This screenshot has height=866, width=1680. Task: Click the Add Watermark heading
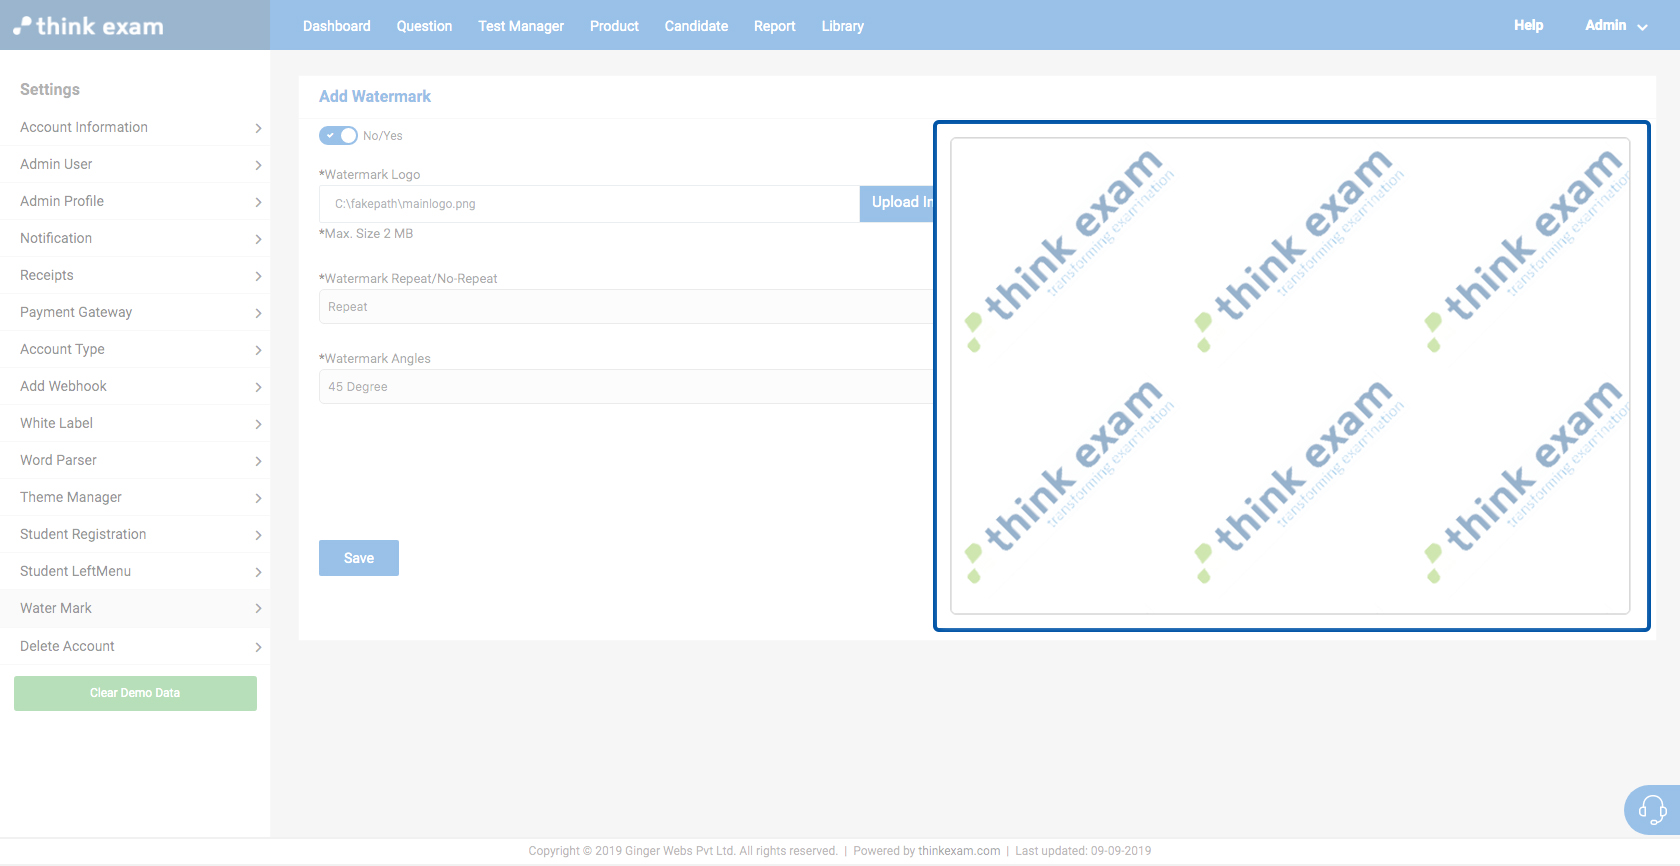[x=375, y=97]
